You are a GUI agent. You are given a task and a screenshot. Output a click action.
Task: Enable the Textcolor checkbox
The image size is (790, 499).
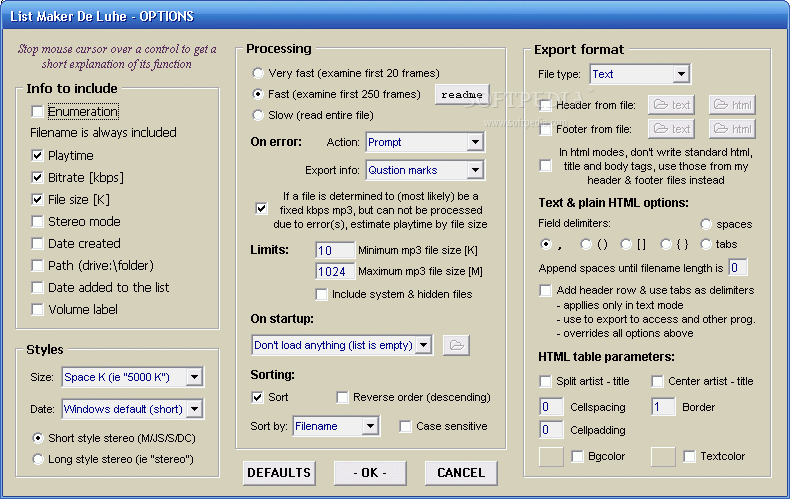689,456
